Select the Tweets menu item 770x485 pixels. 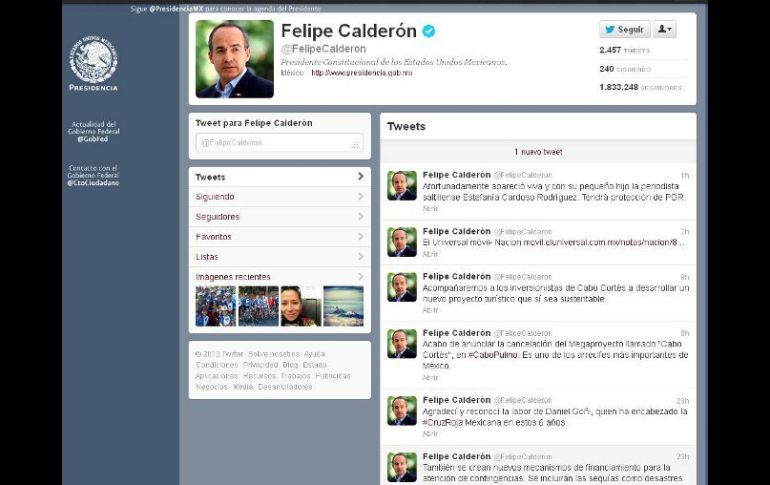(x=279, y=177)
